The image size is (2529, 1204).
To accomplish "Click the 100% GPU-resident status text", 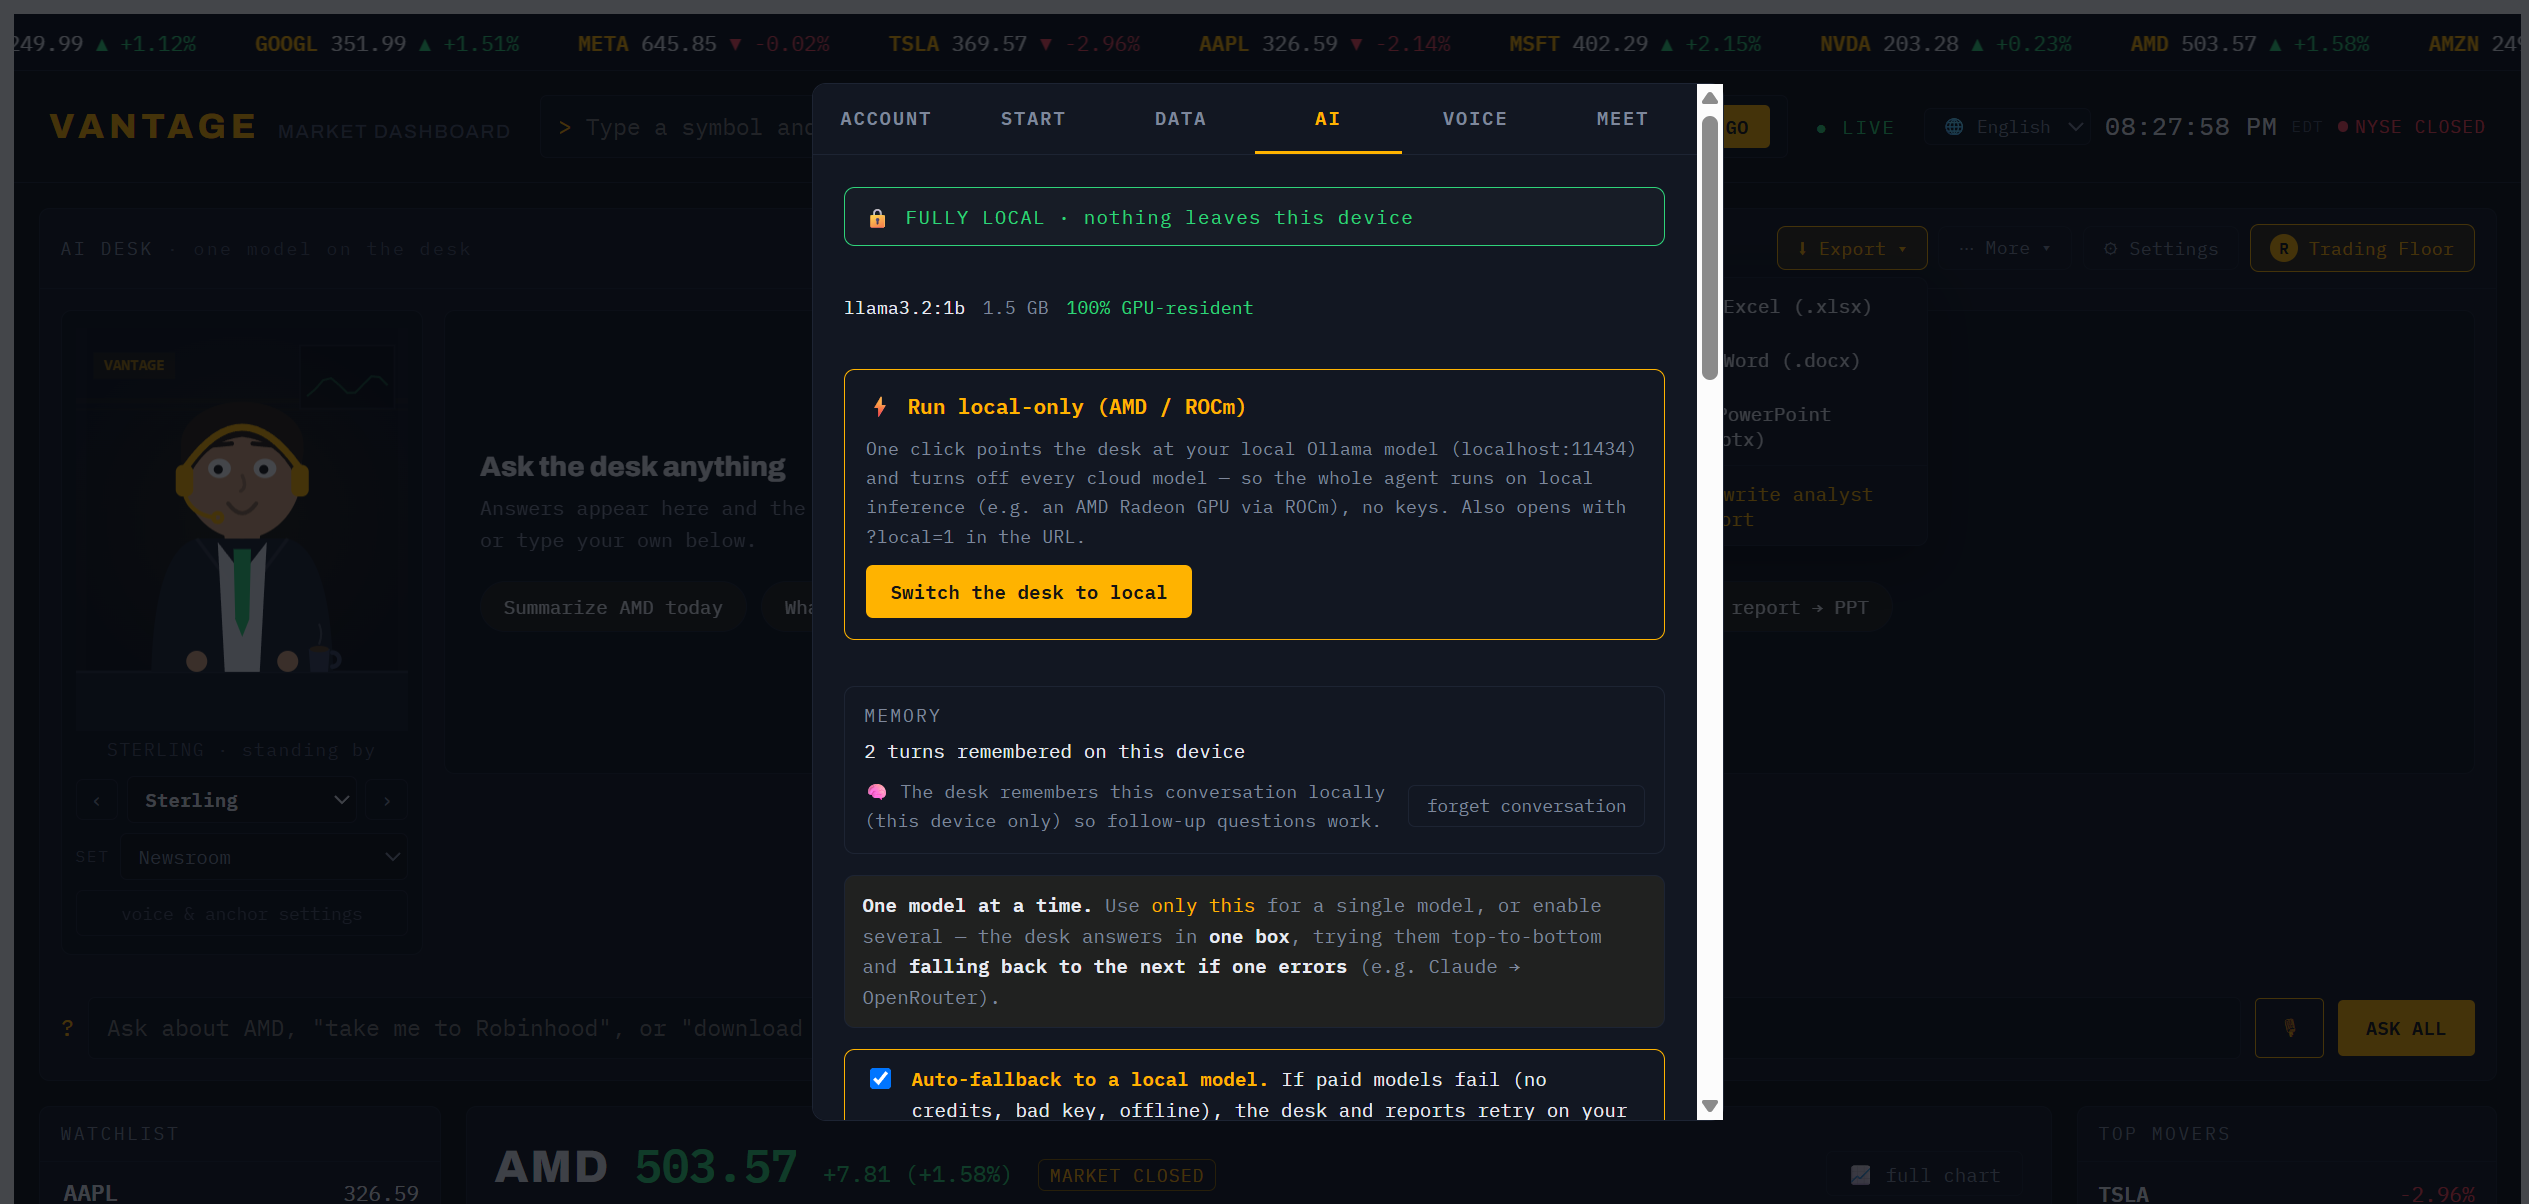I will [x=1159, y=308].
